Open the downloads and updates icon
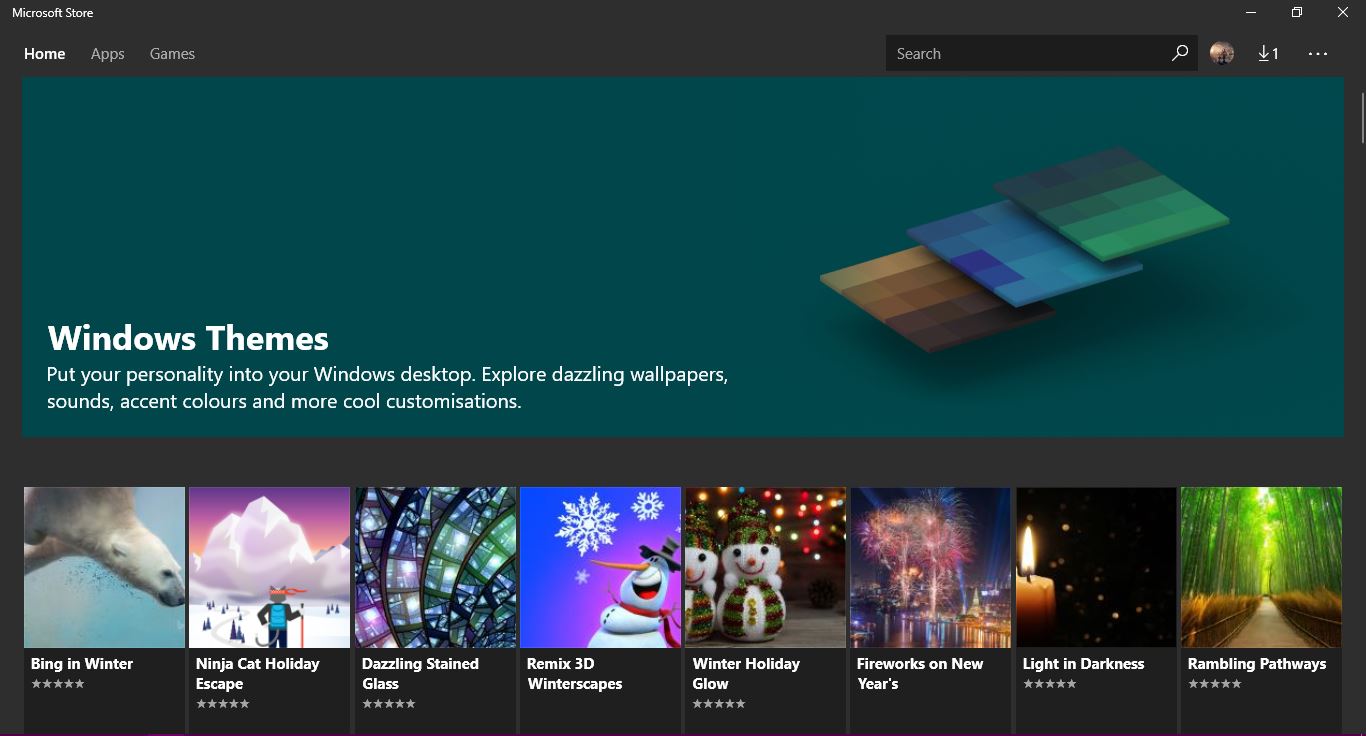 (1268, 53)
